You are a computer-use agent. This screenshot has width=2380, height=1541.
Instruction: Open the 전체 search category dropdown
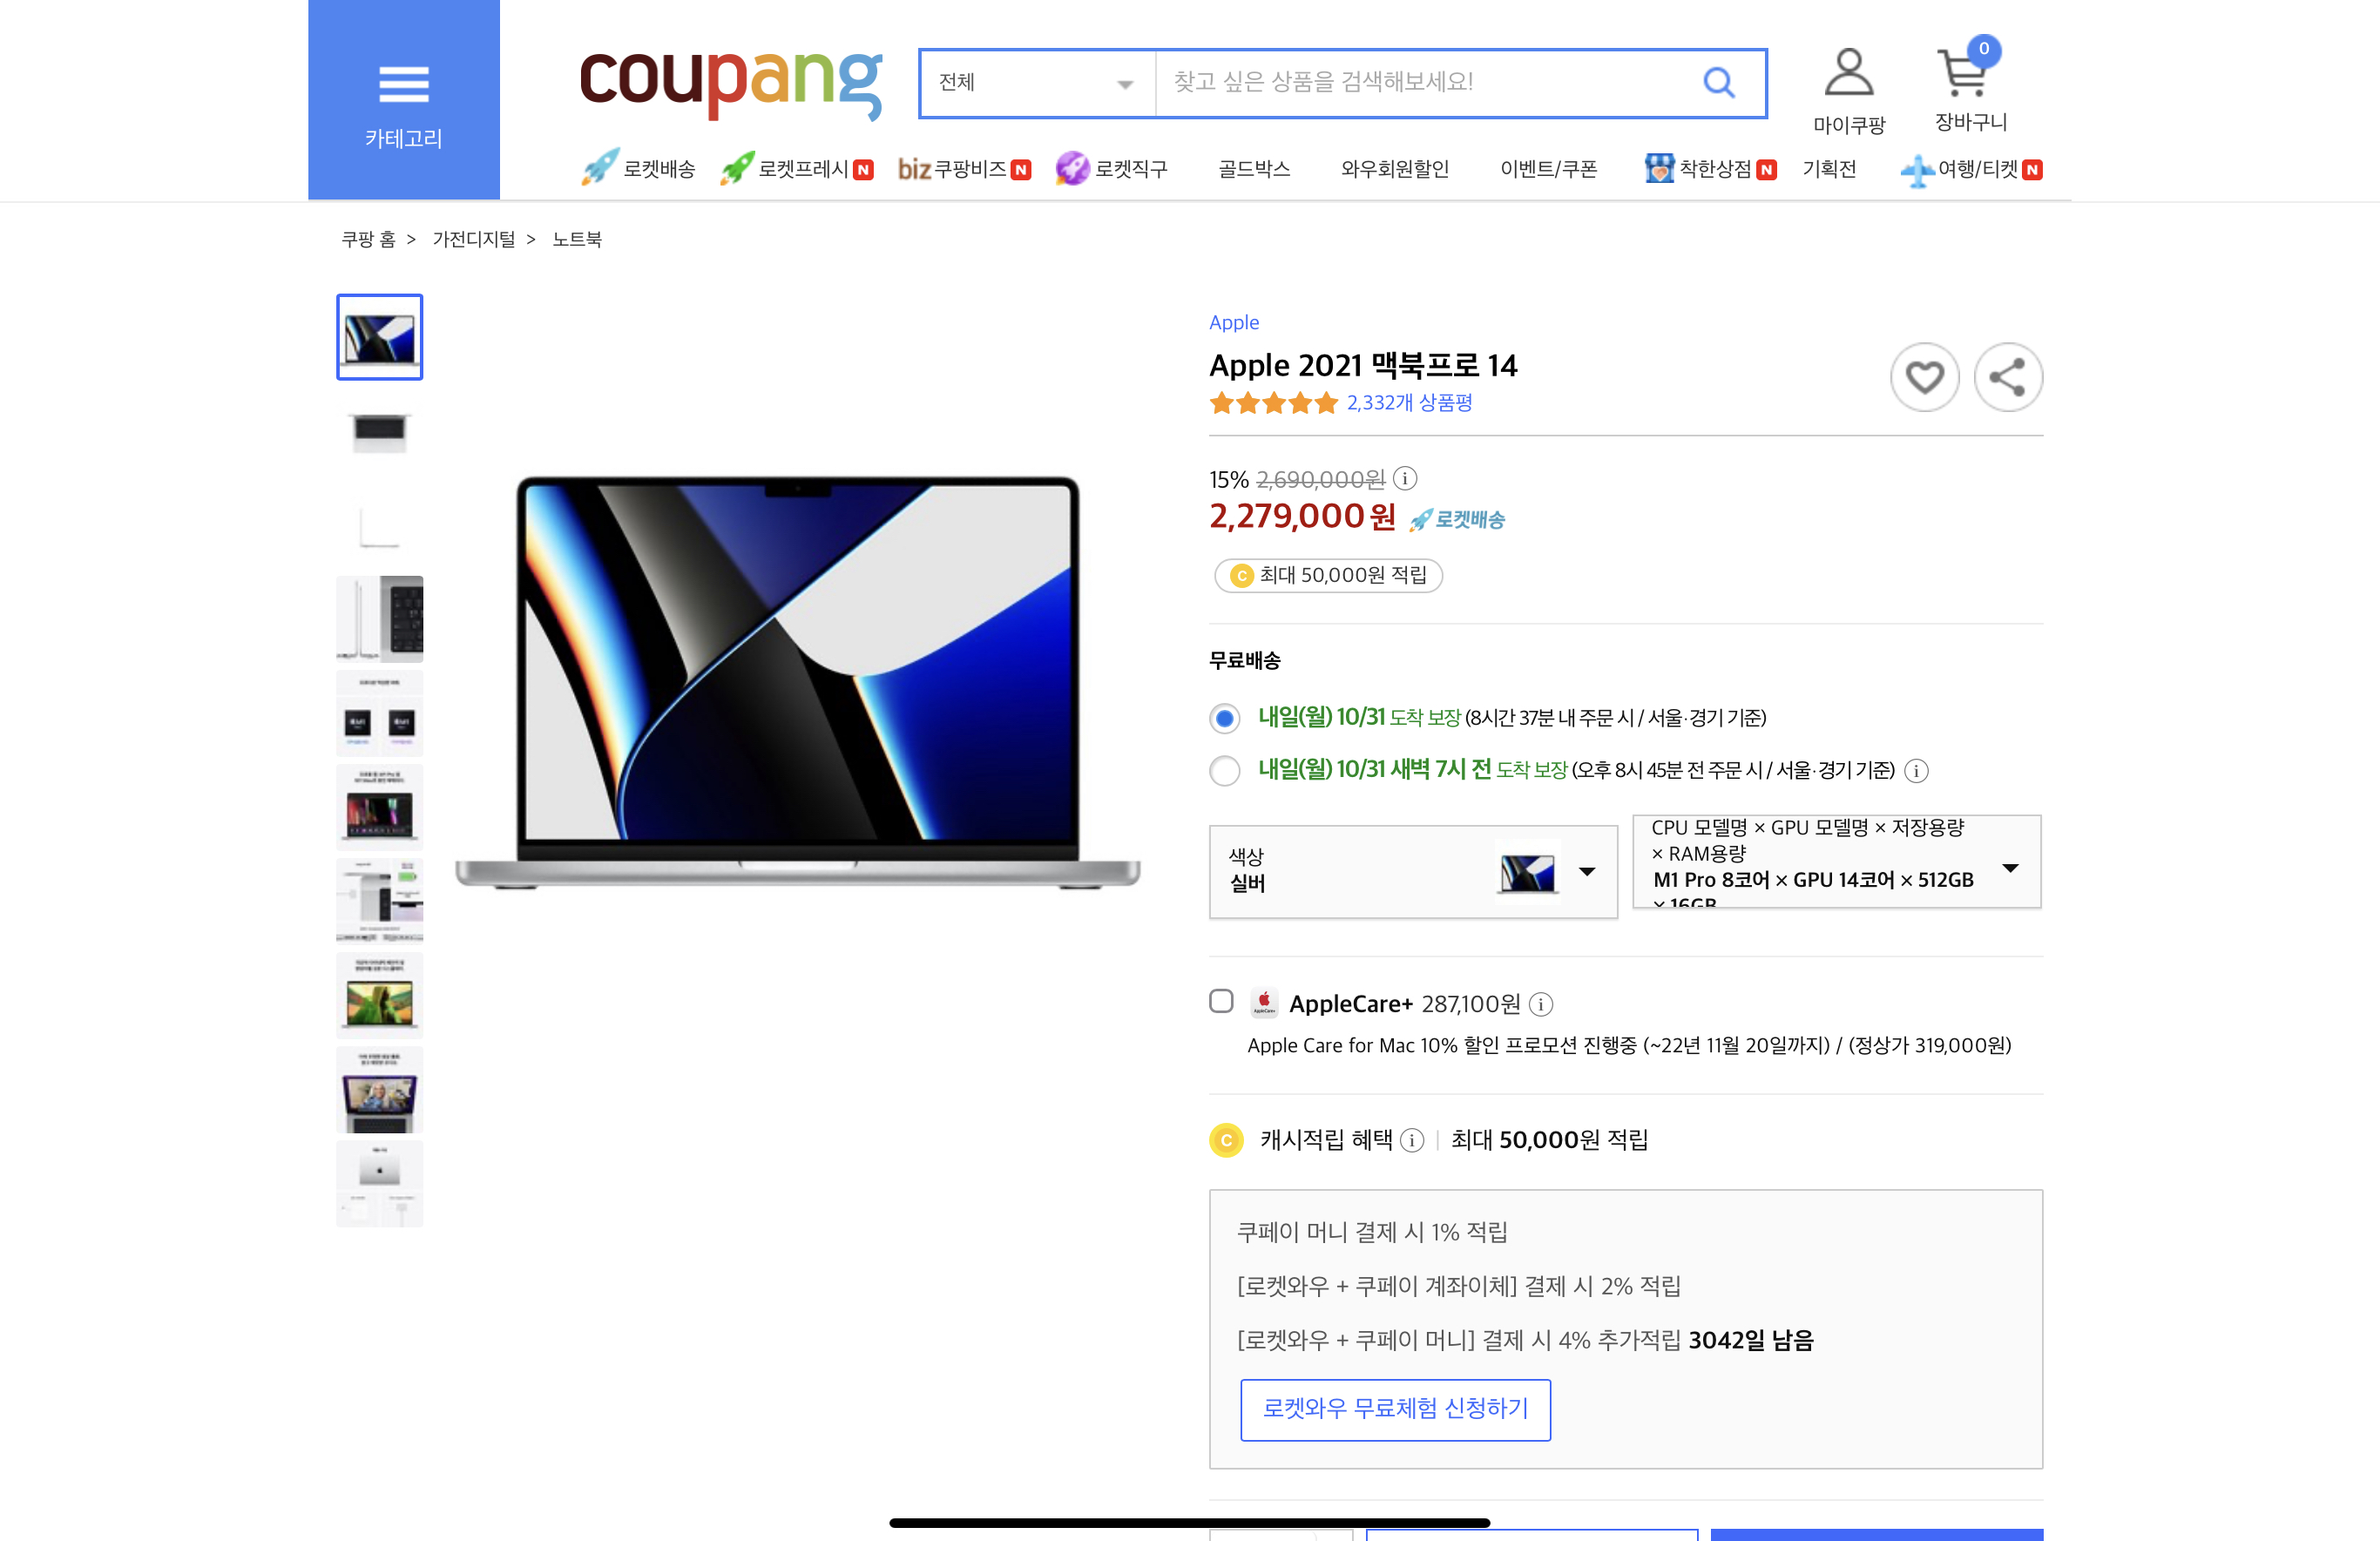(x=1036, y=83)
